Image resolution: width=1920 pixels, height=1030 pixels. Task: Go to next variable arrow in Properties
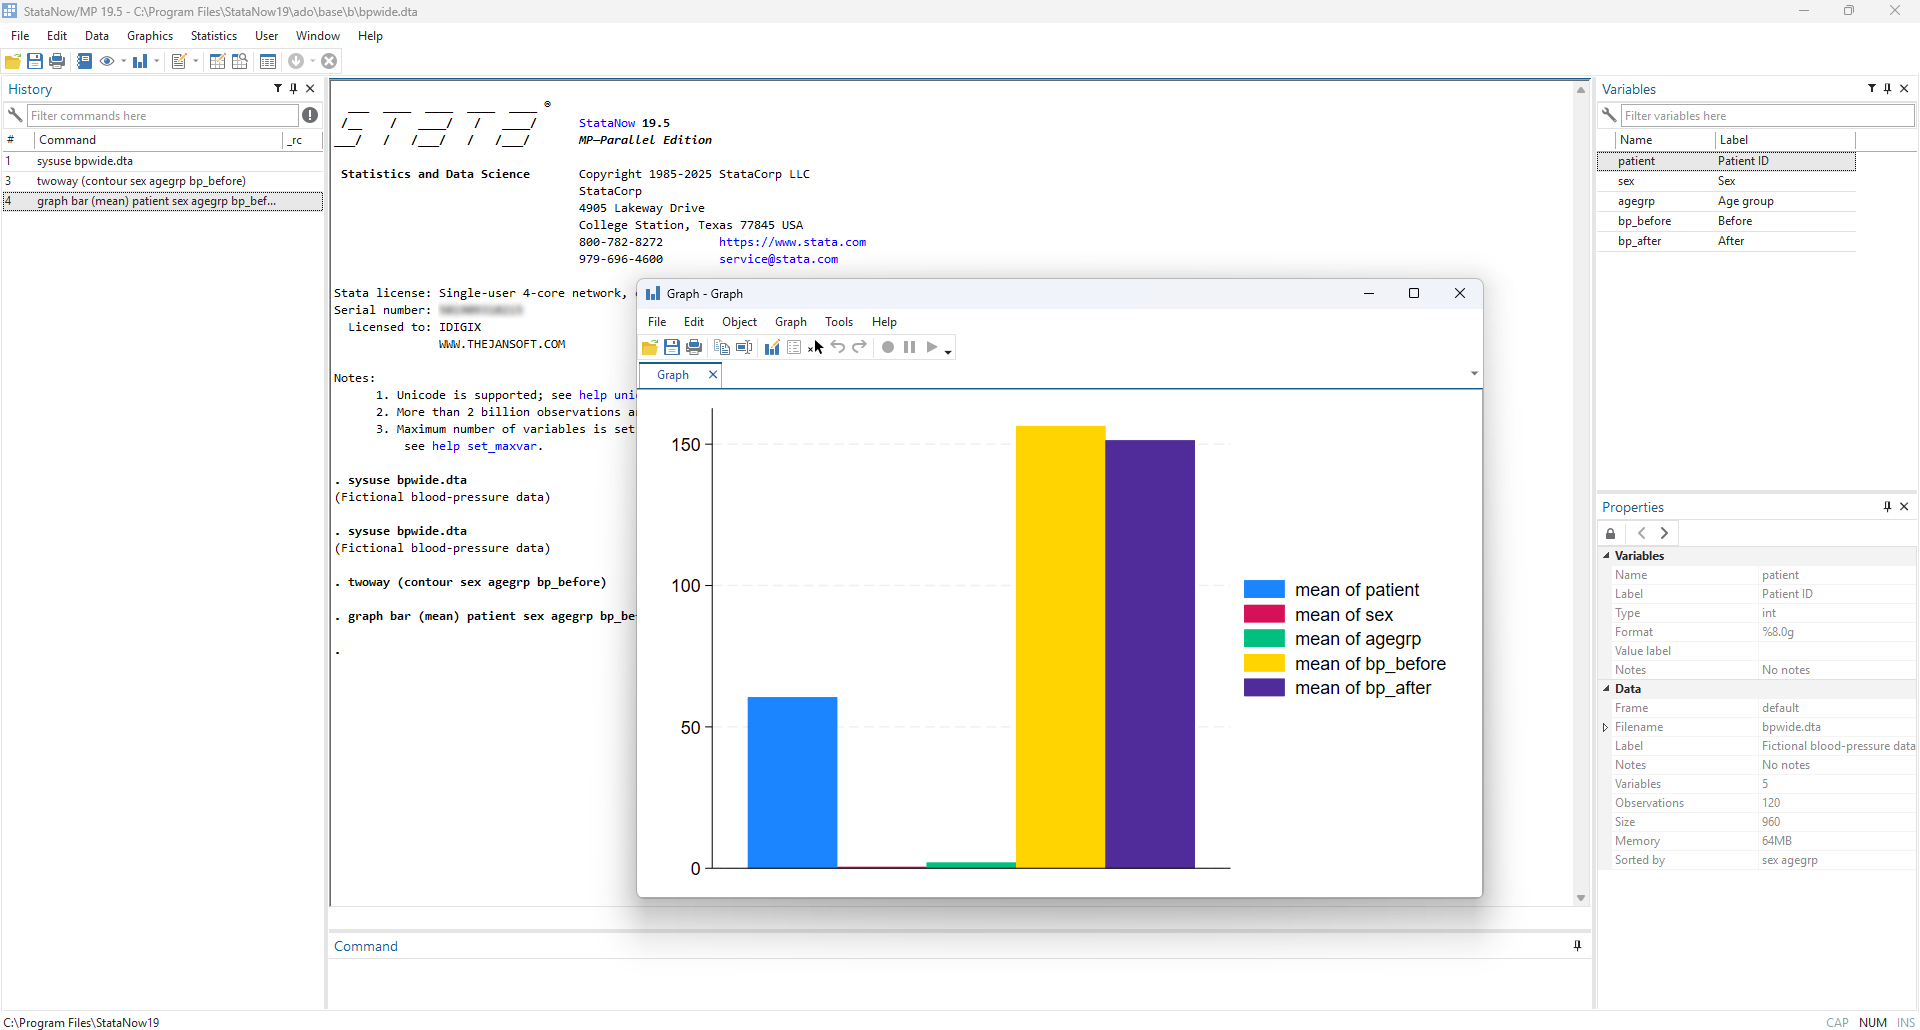pos(1665,534)
